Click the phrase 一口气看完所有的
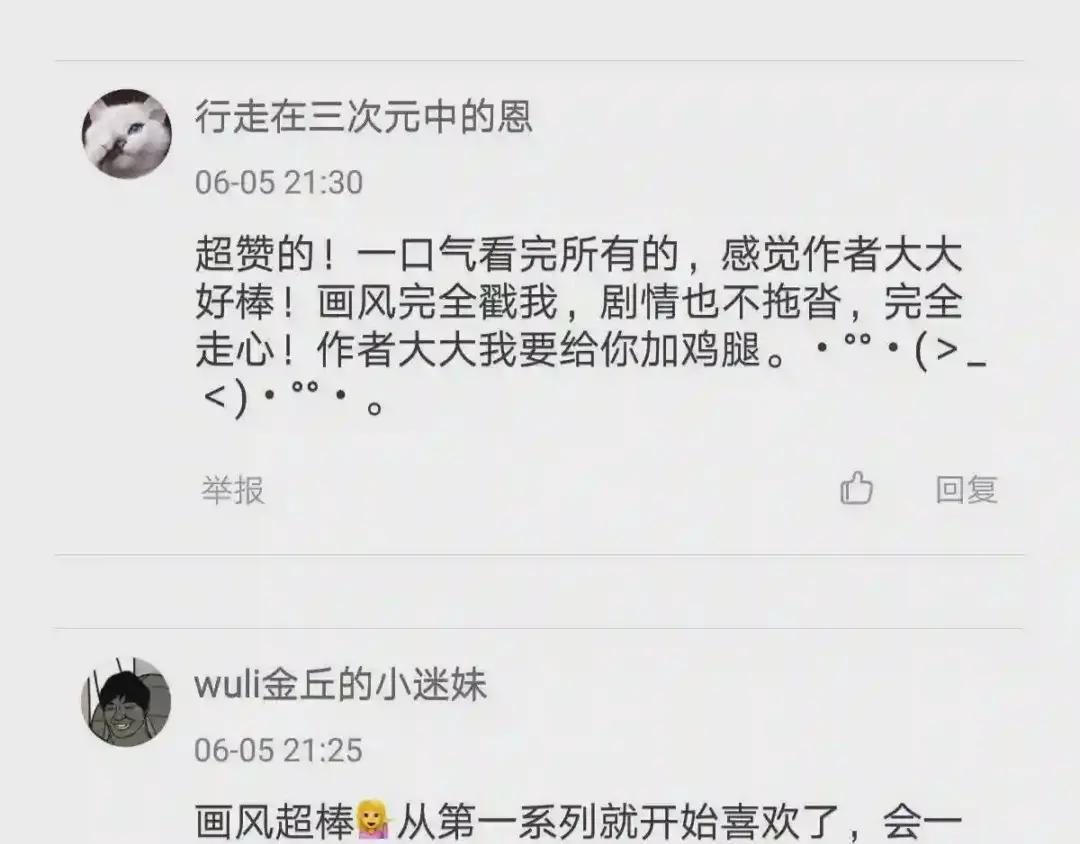This screenshot has width=1080, height=844. (518, 254)
